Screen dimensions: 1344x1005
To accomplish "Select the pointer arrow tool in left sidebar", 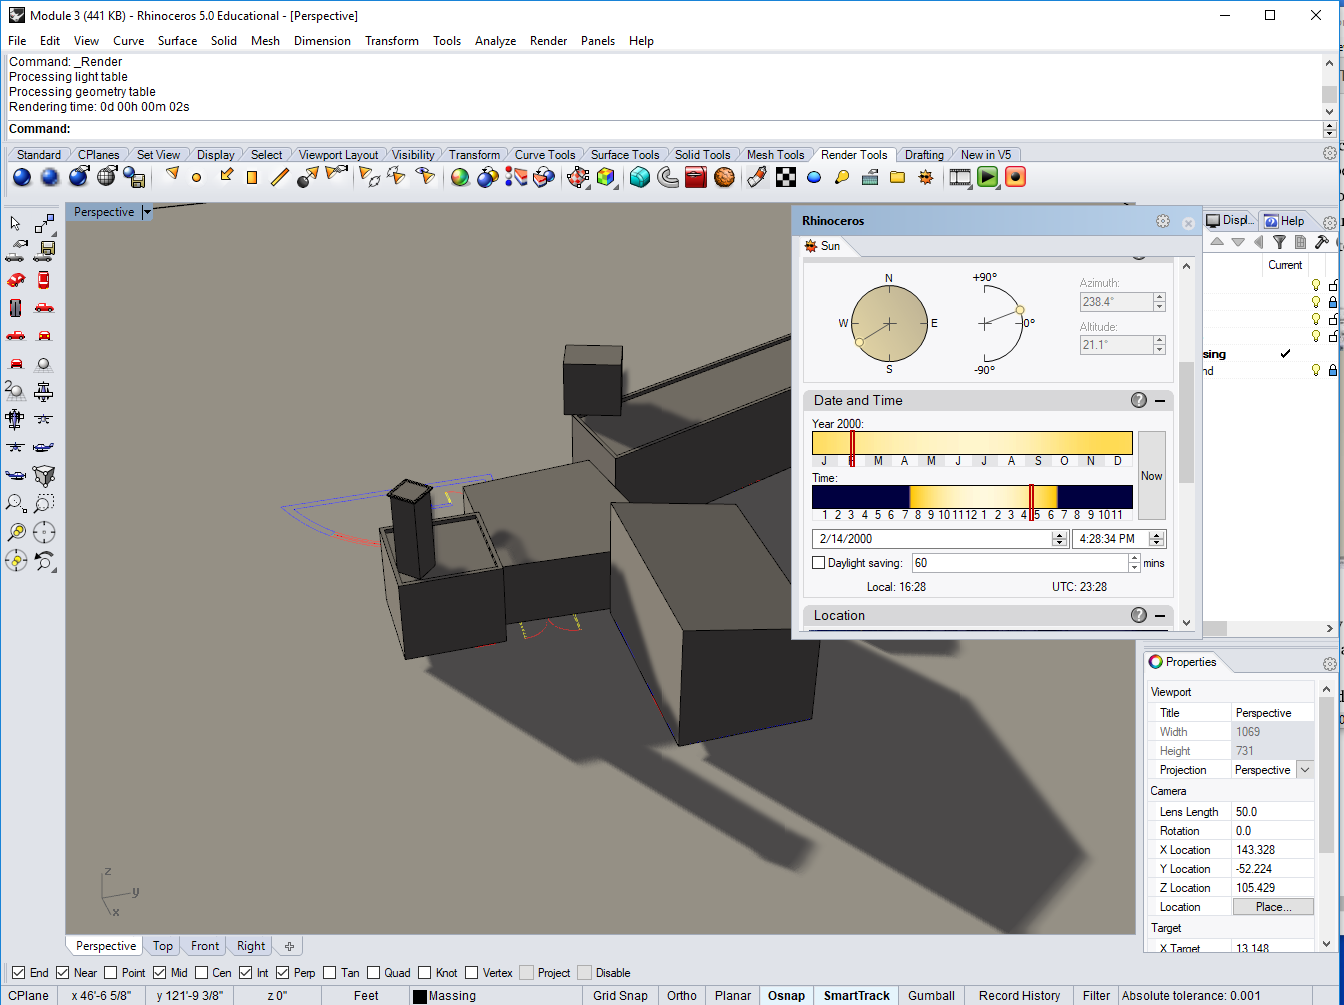I will click(x=16, y=223).
